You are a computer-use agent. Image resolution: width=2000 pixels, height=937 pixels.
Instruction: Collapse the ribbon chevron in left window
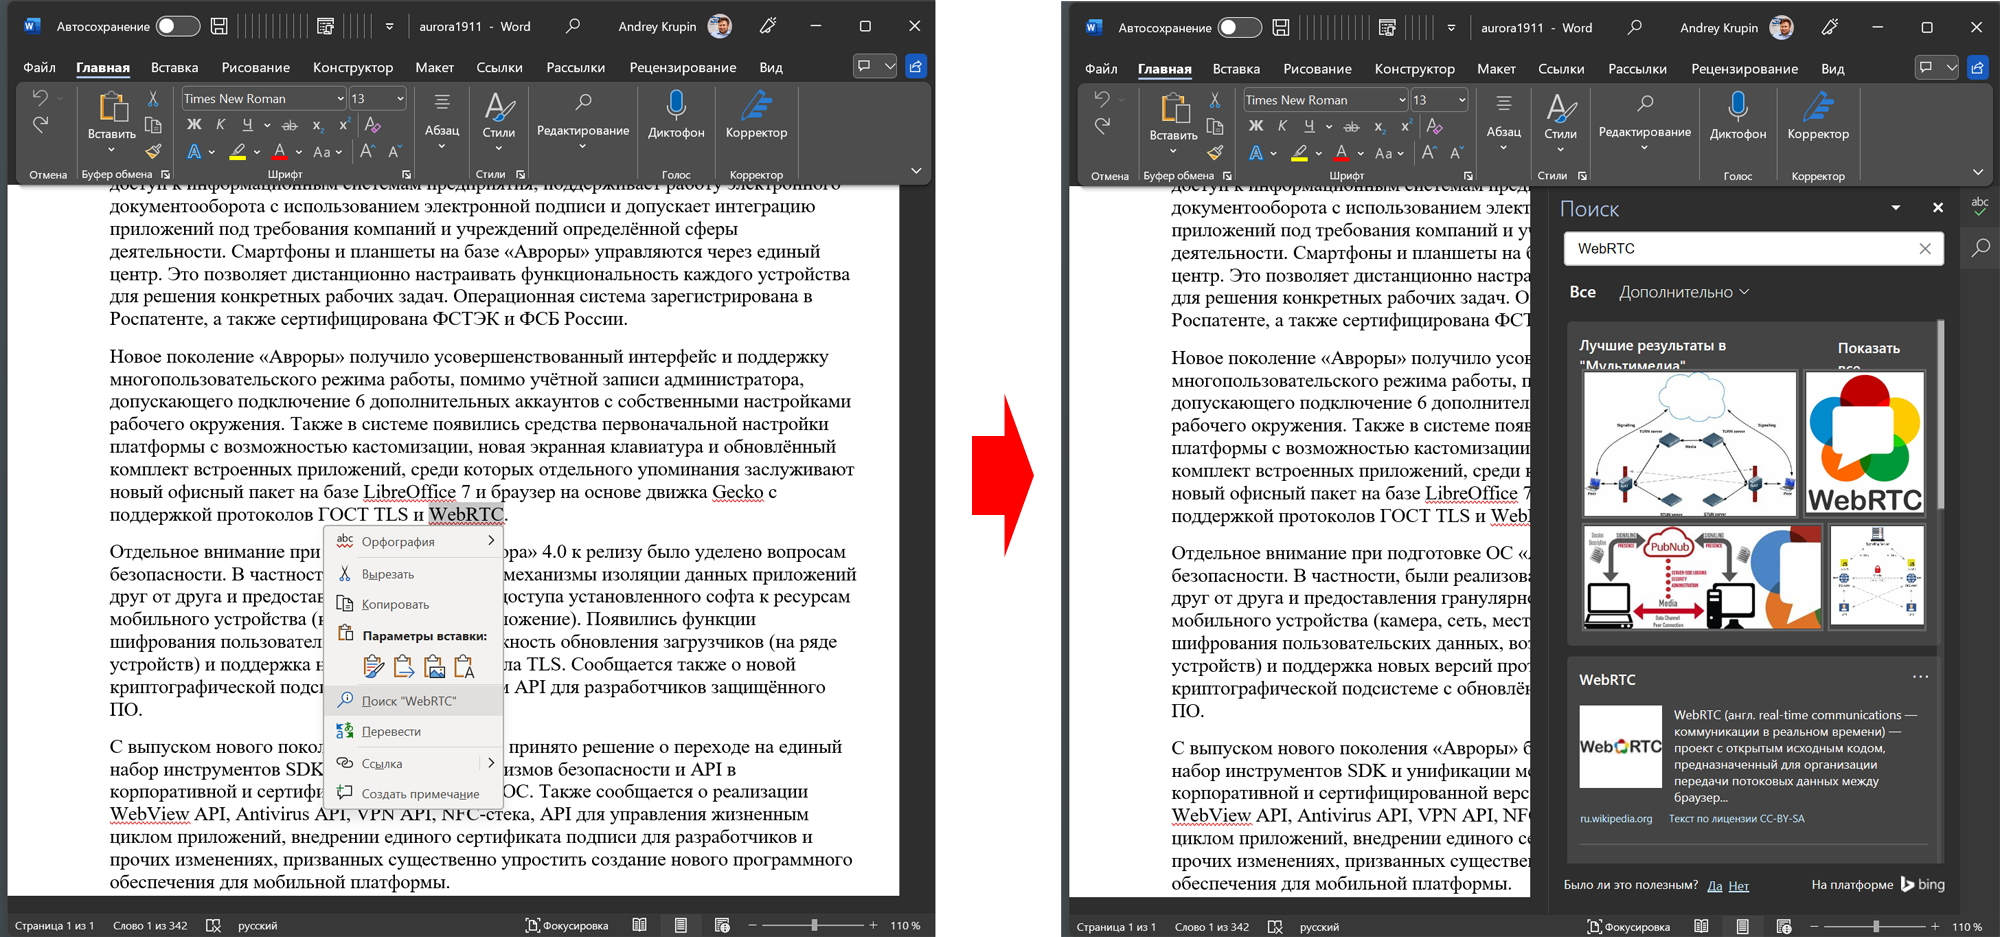click(x=916, y=171)
